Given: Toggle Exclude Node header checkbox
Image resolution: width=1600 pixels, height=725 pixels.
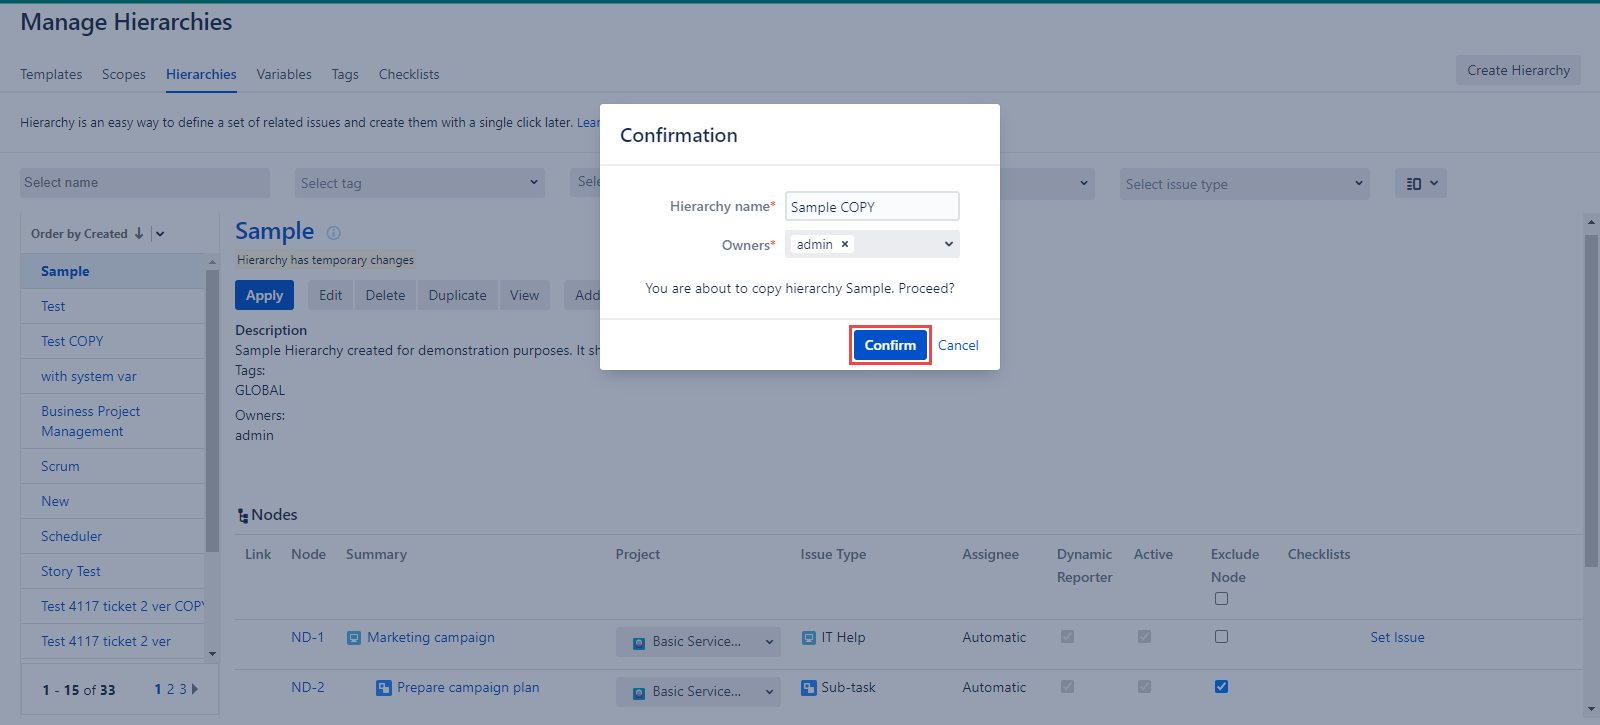Looking at the screenshot, I should pos(1221,599).
